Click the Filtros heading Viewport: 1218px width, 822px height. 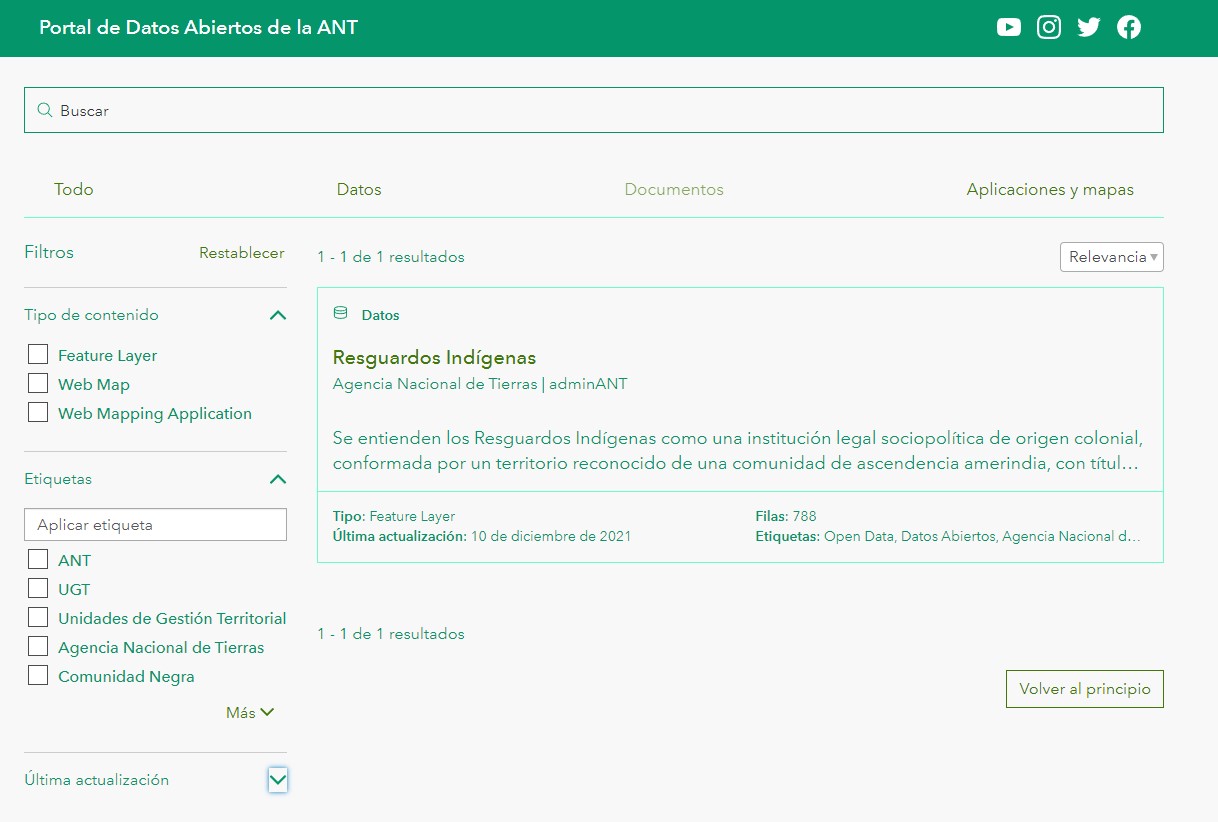(x=49, y=253)
